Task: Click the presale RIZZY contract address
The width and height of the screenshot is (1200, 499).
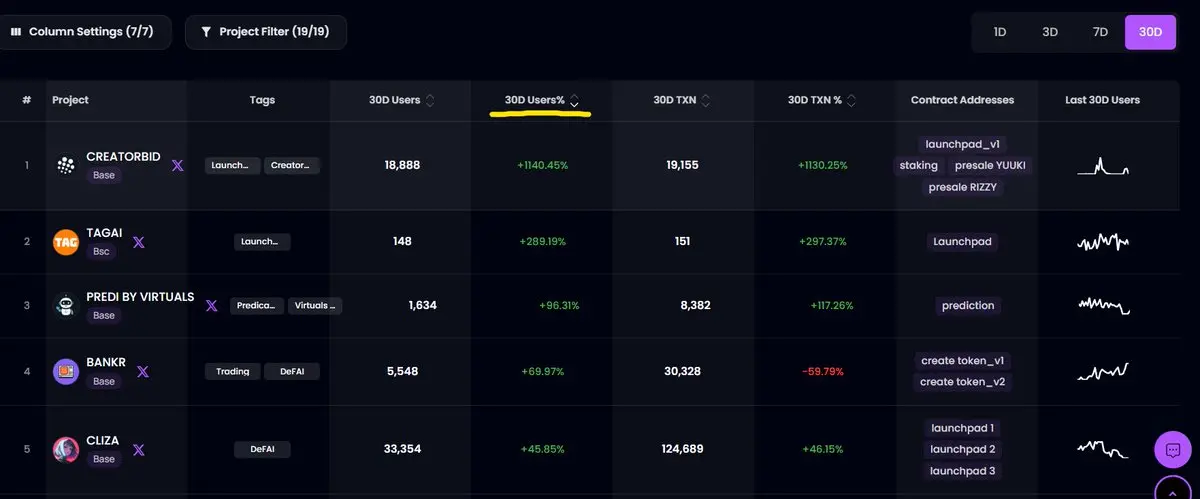Action: click(x=962, y=187)
